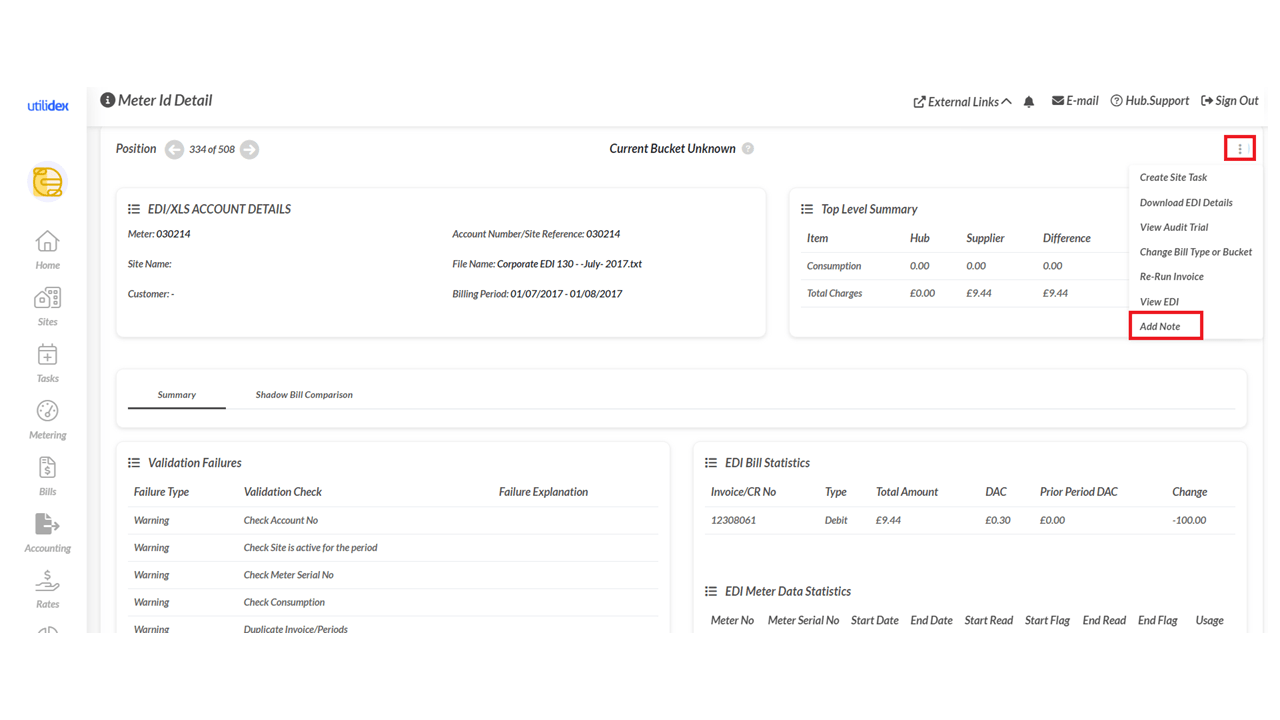This screenshot has width=1280, height=720.
Task: Open the Tasks calendar icon
Action: coord(47,355)
